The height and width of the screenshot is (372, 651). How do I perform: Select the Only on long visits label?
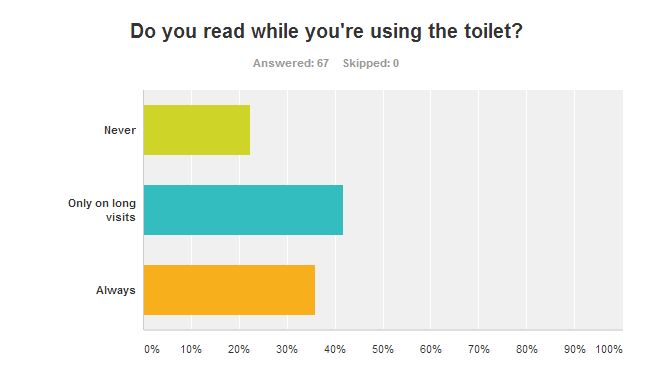102,210
